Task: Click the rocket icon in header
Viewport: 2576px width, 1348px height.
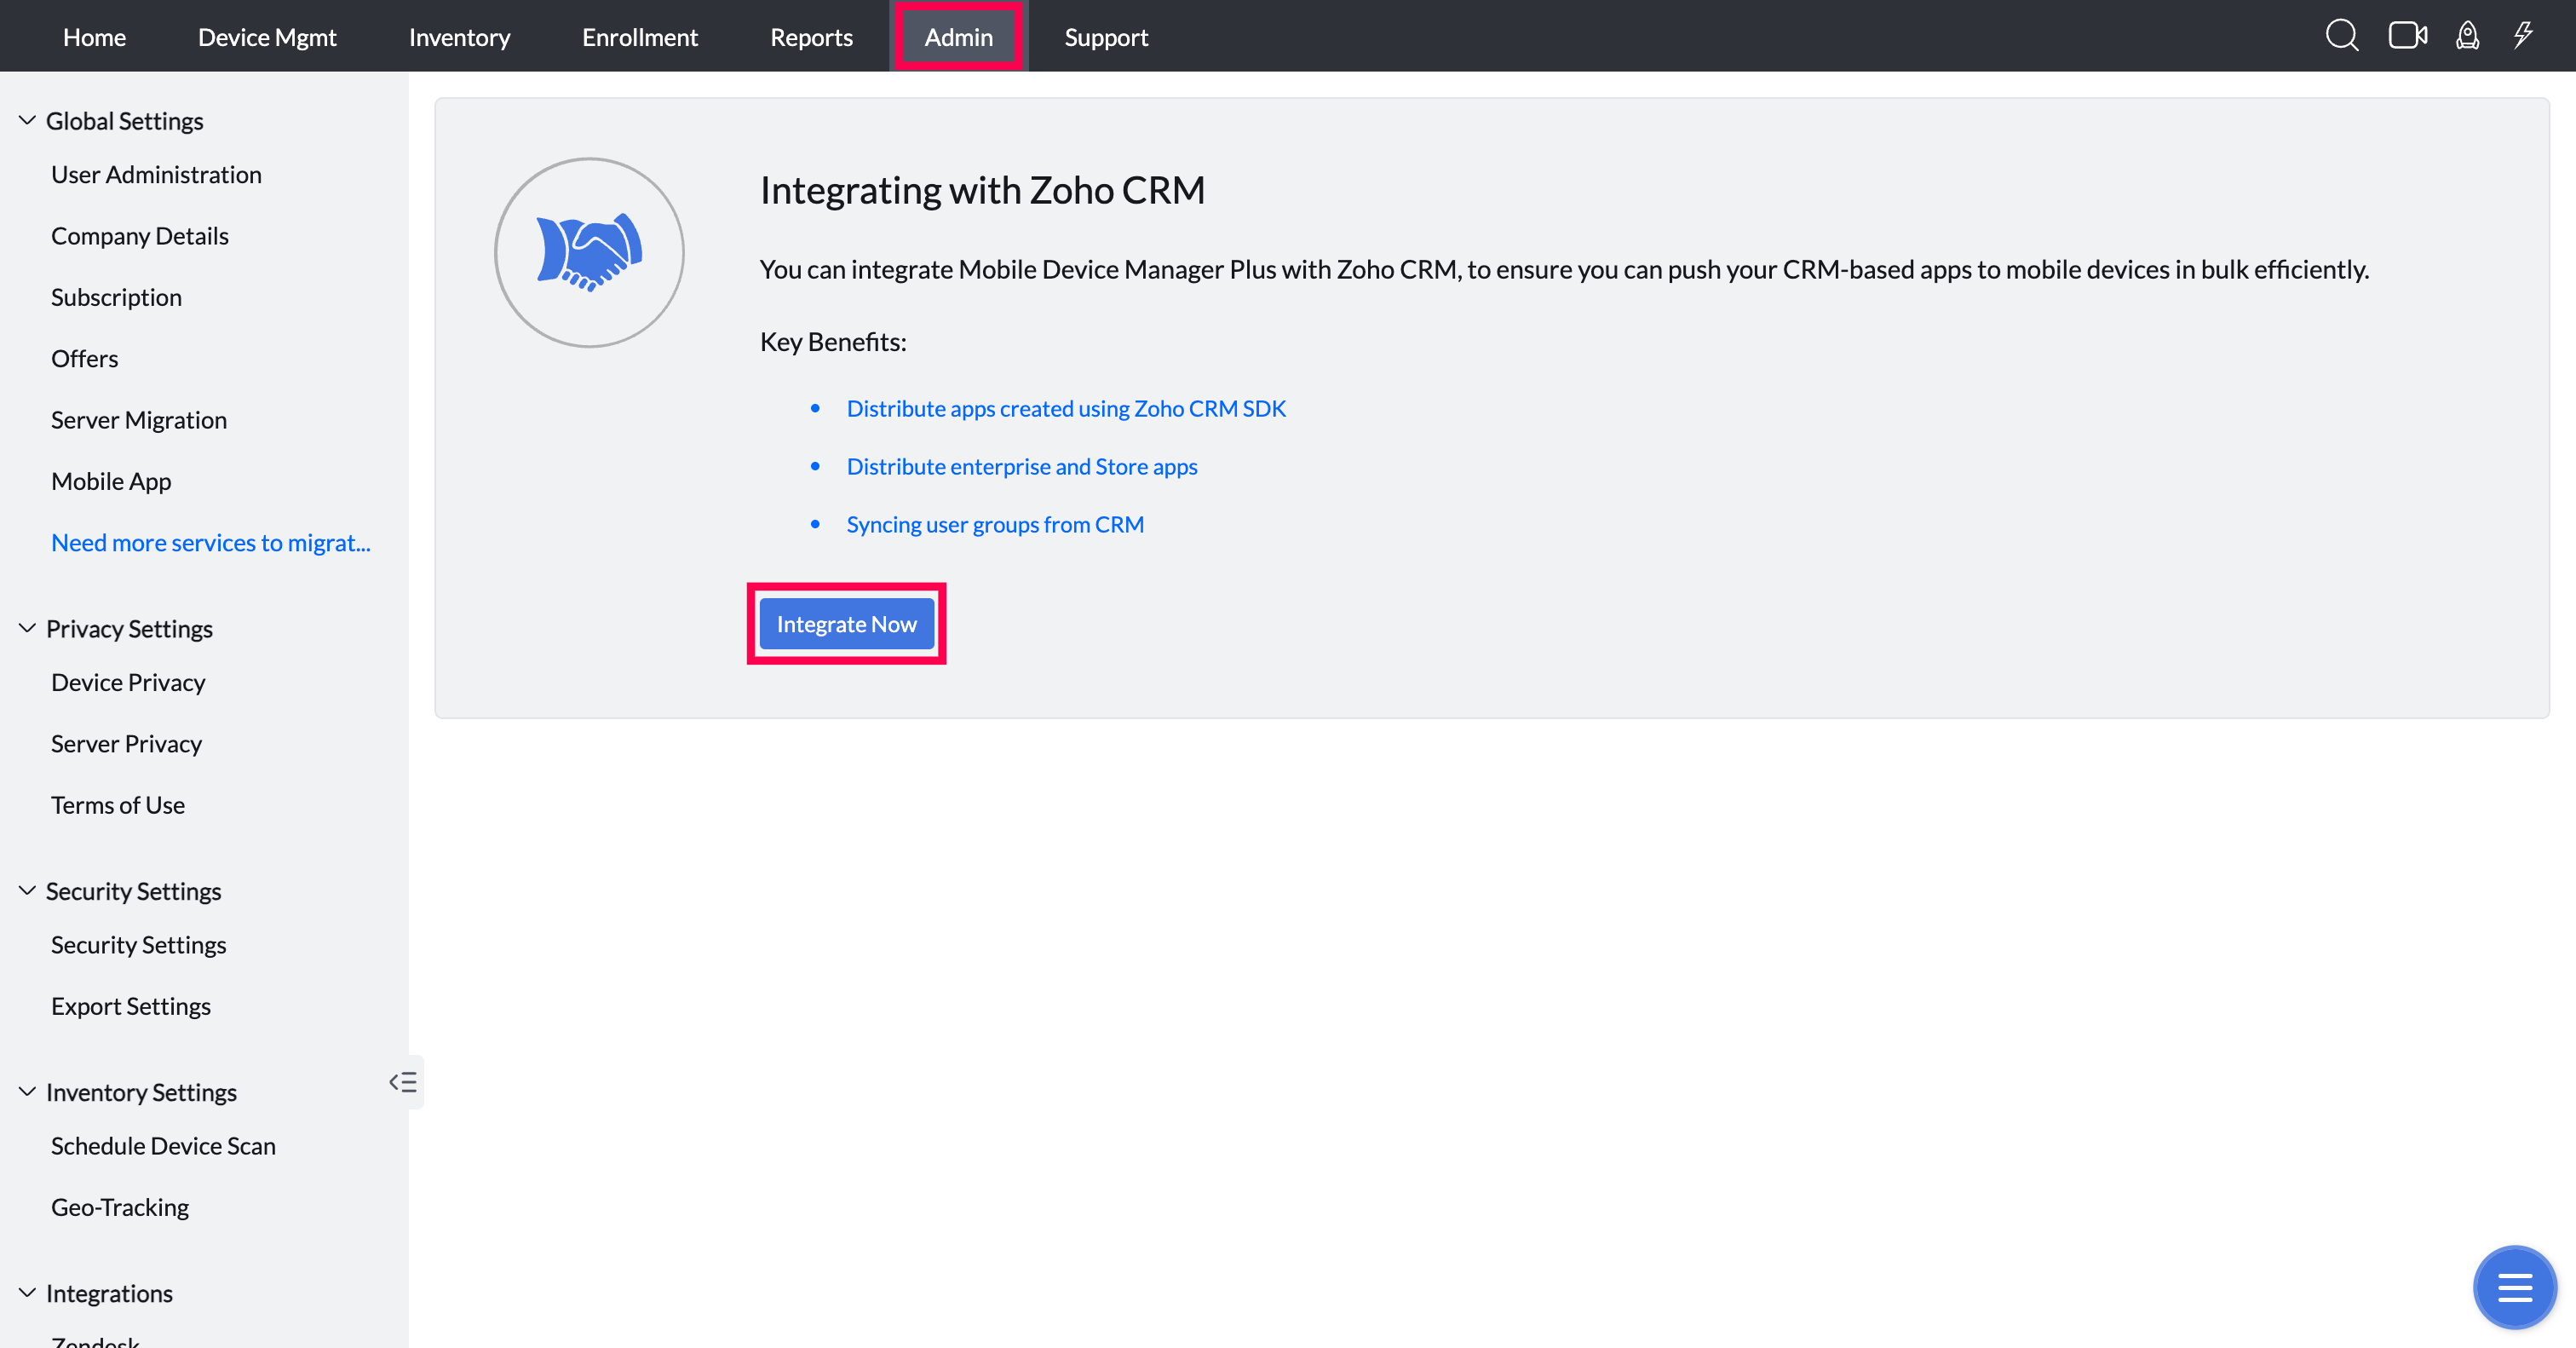Action: [x=2467, y=36]
